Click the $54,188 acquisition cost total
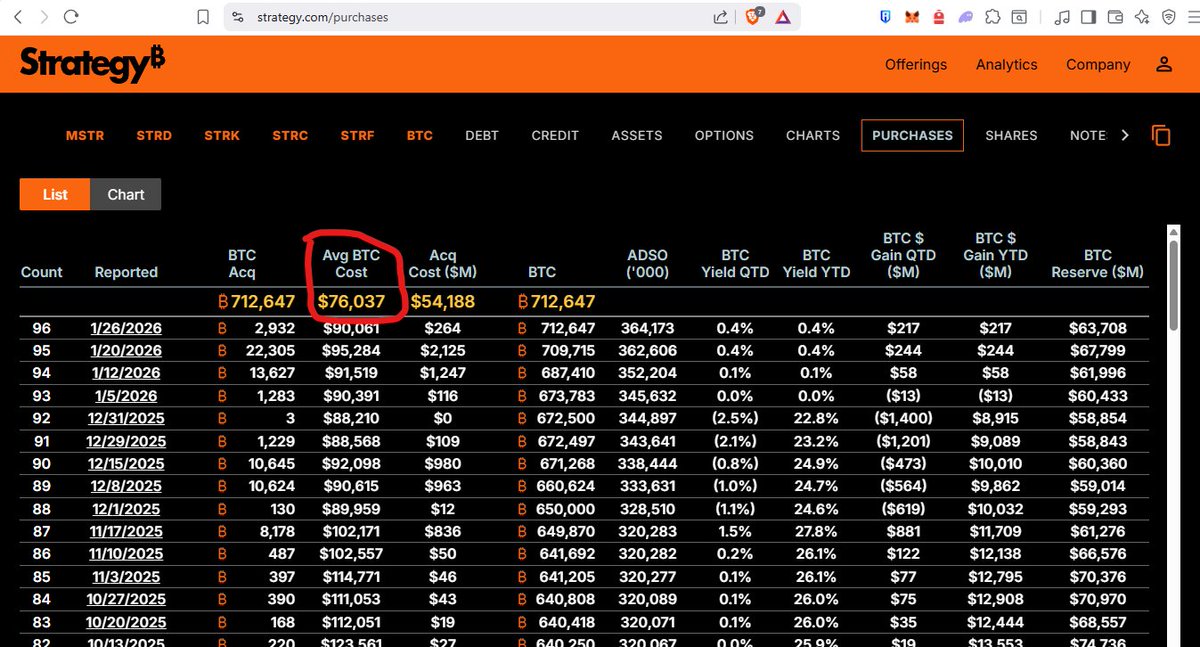This screenshot has width=1200, height=647. pos(442,302)
